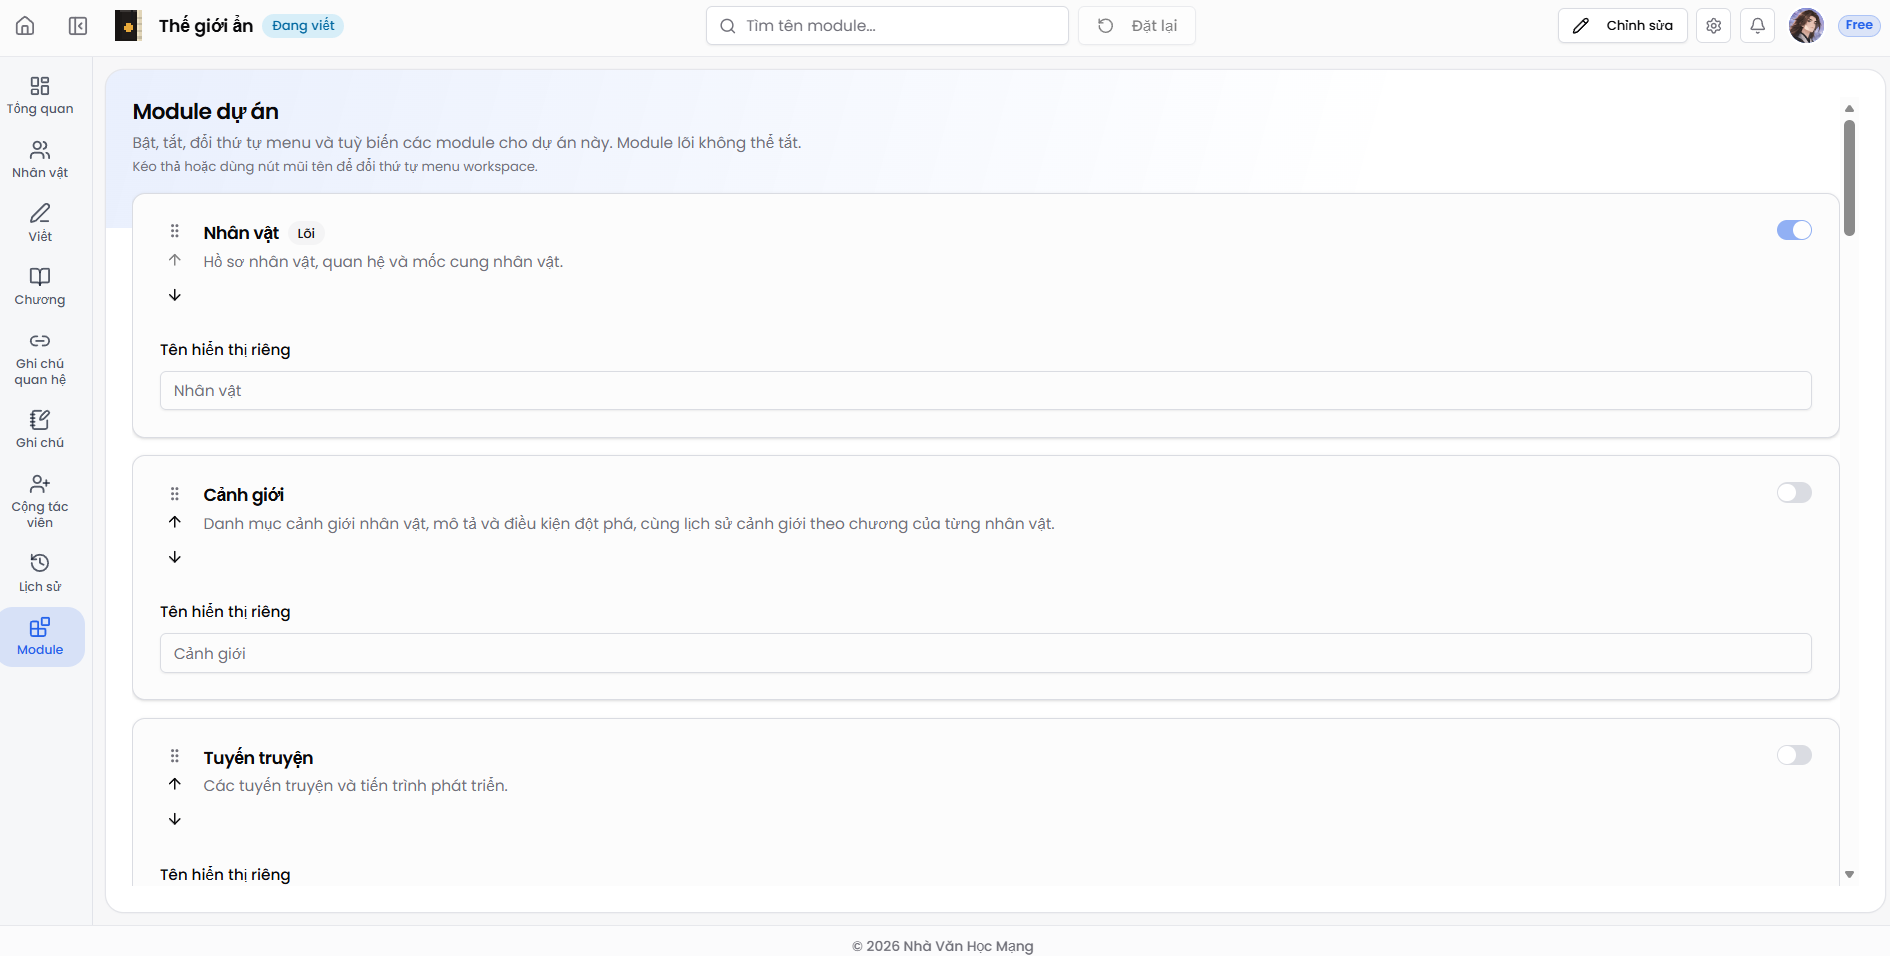Focus the Tìm tên module search field

pyautogui.click(x=887, y=26)
